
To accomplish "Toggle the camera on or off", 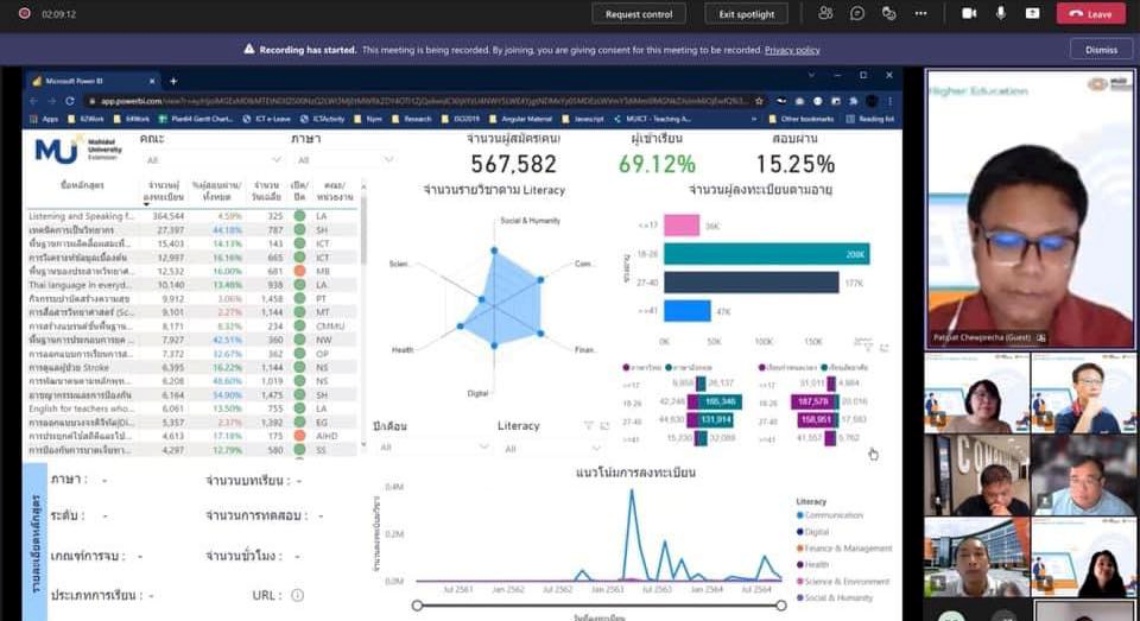I will pos(968,13).
